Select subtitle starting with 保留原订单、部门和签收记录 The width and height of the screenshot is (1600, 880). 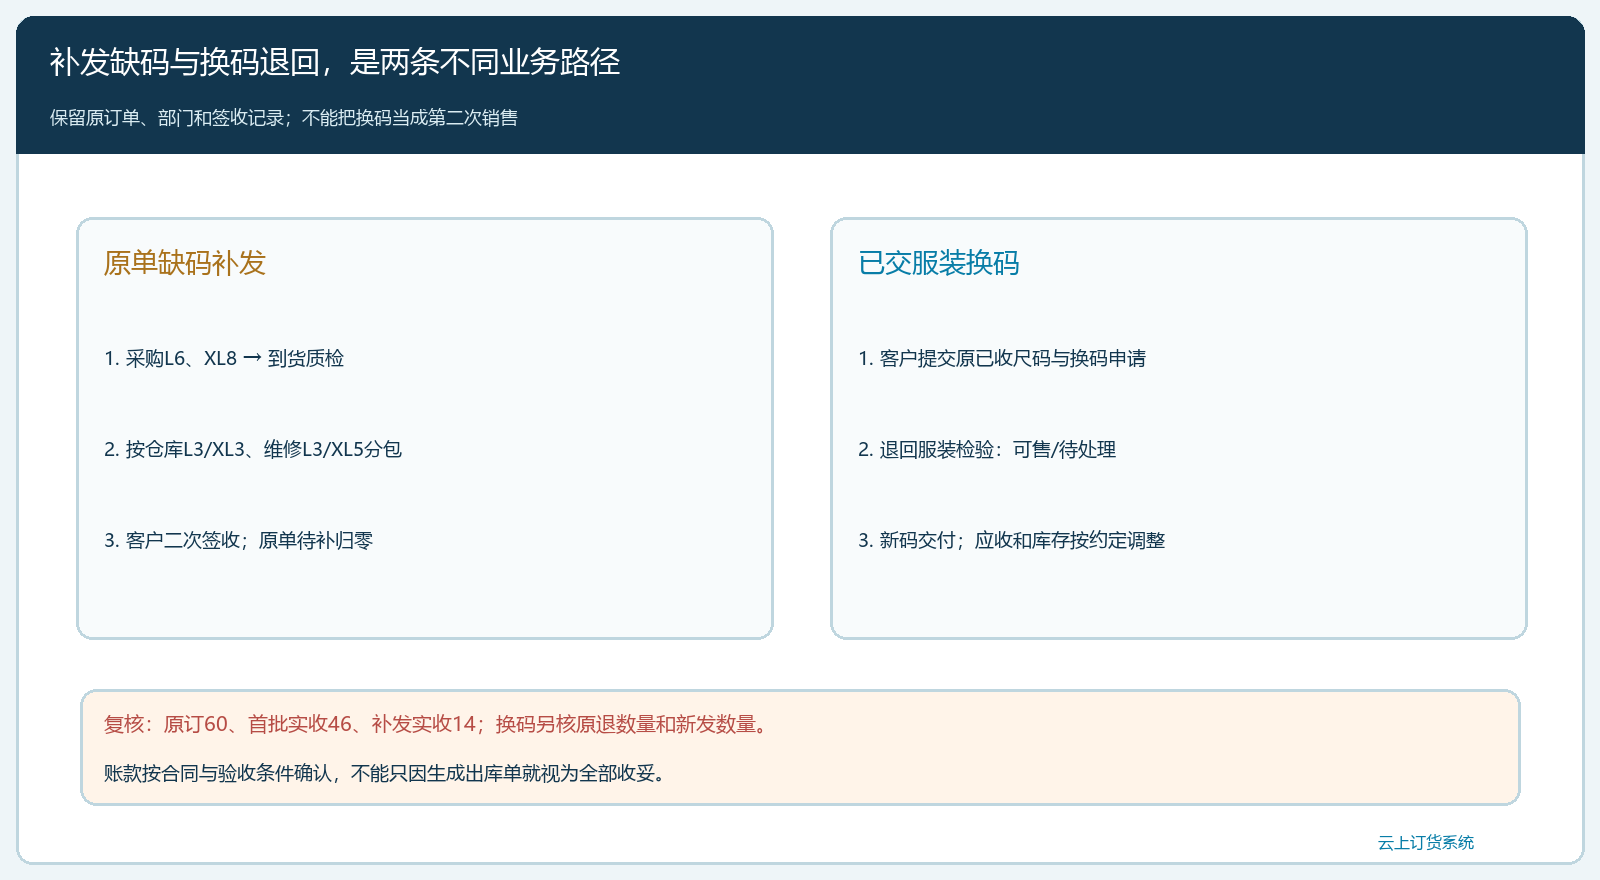click(x=284, y=118)
